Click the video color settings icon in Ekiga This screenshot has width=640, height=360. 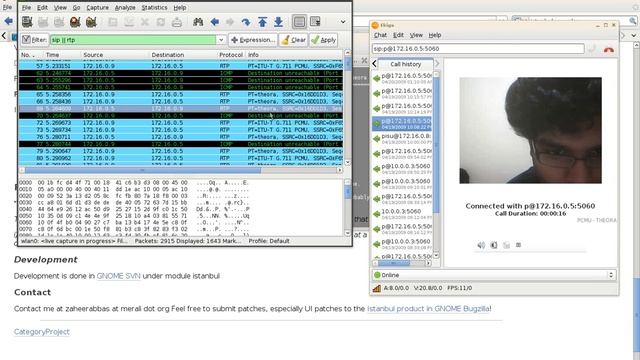494,245
